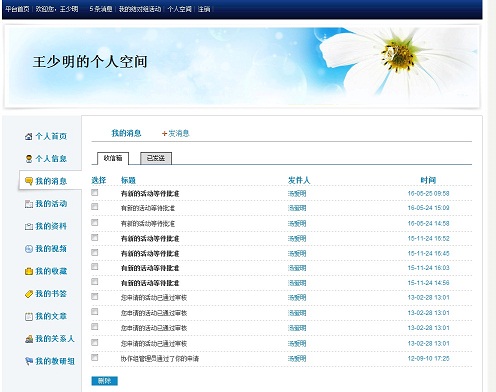Select the 我的消息 heading tab above the list
The width and height of the screenshot is (496, 392).
126,133
